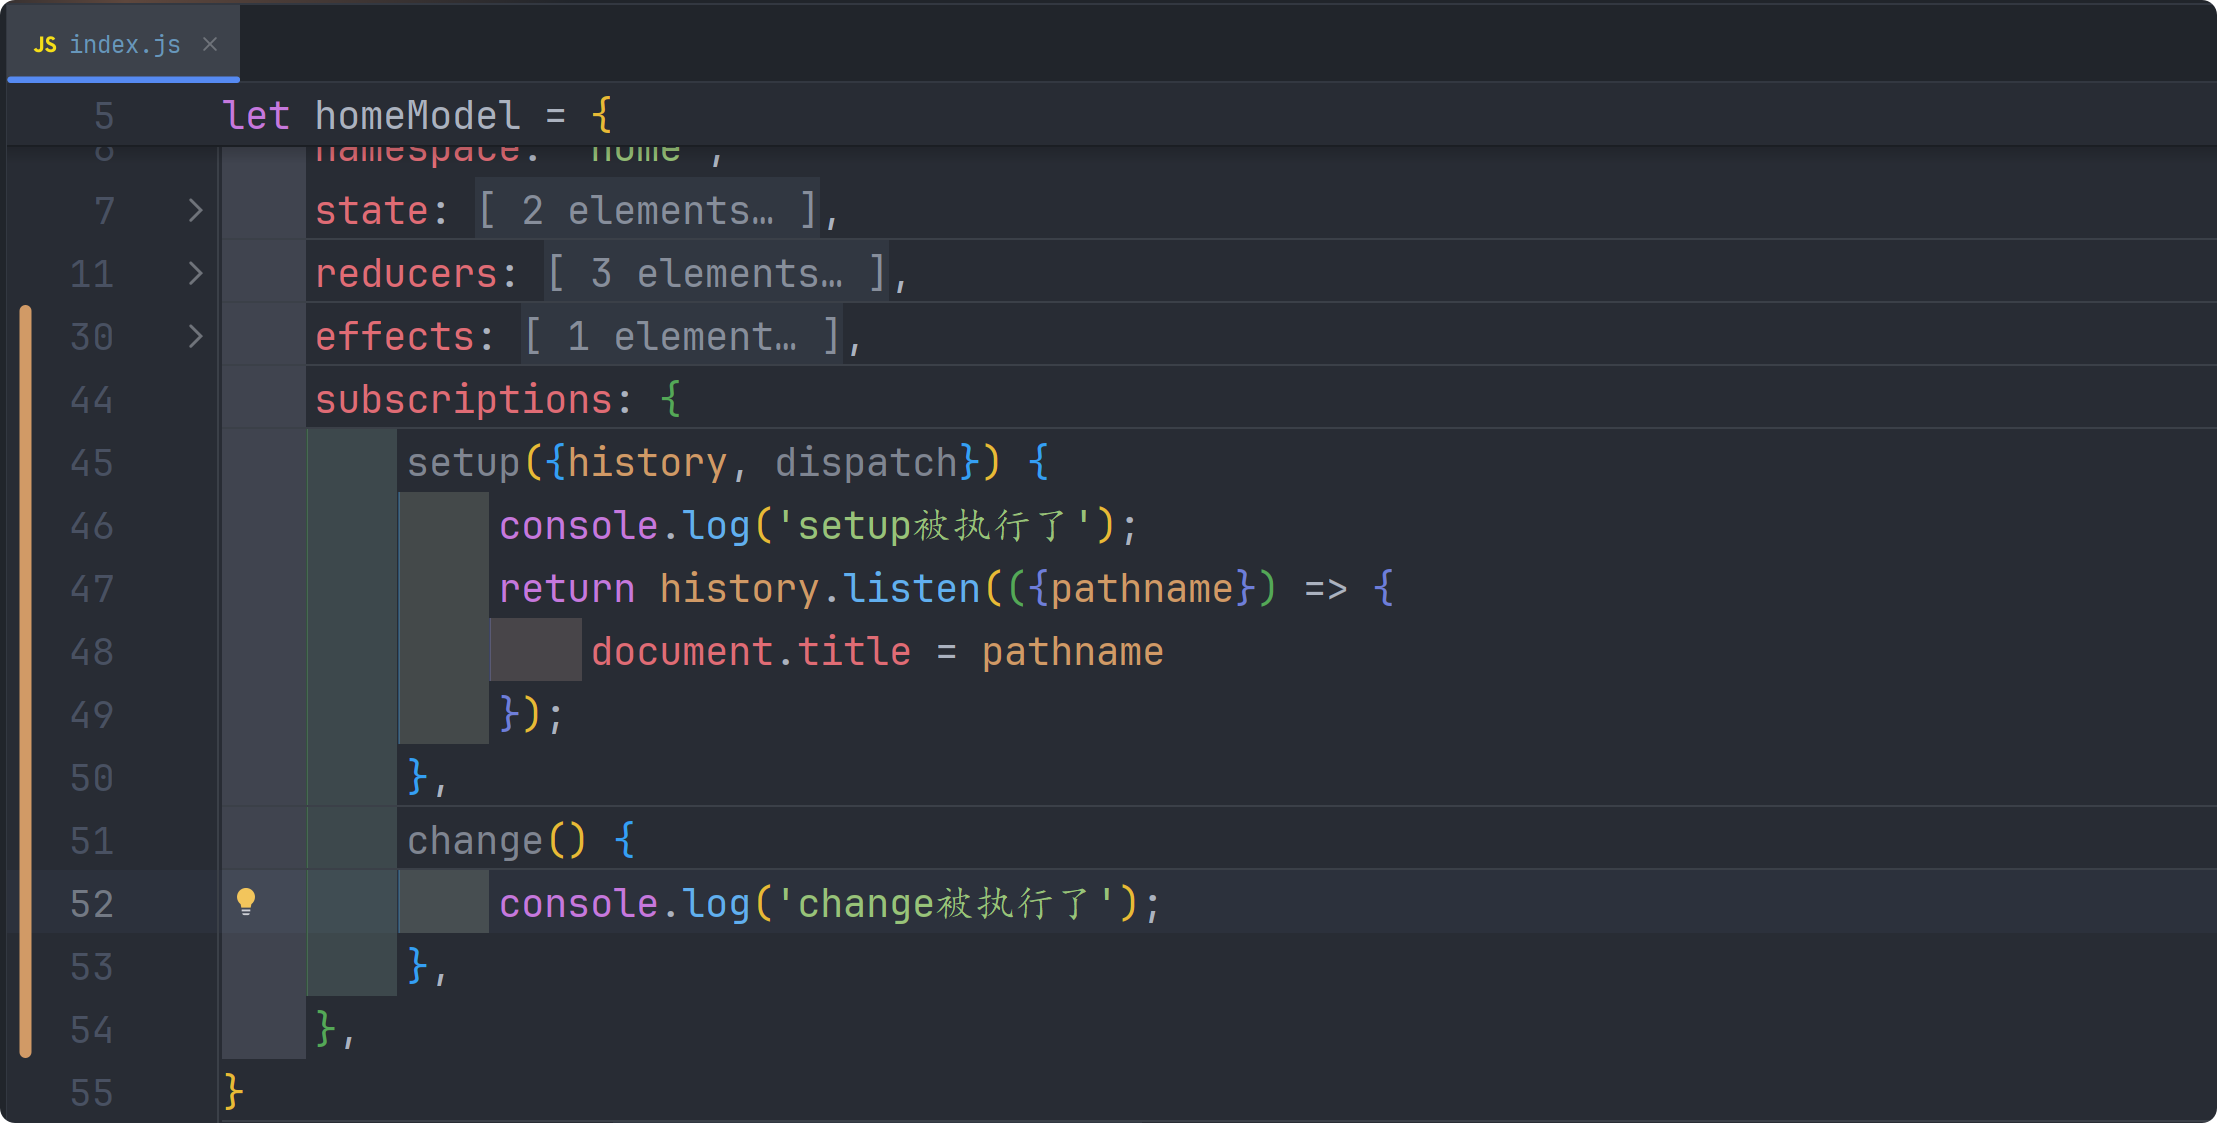Click 'listen' in history.listen call

[x=911, y=589]
